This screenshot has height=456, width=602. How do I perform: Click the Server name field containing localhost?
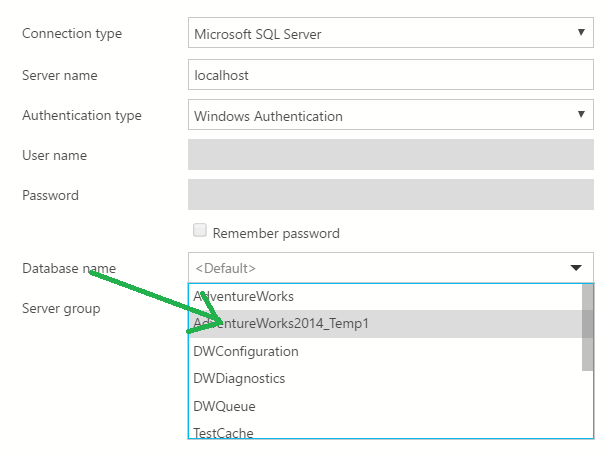click(390, 75)
